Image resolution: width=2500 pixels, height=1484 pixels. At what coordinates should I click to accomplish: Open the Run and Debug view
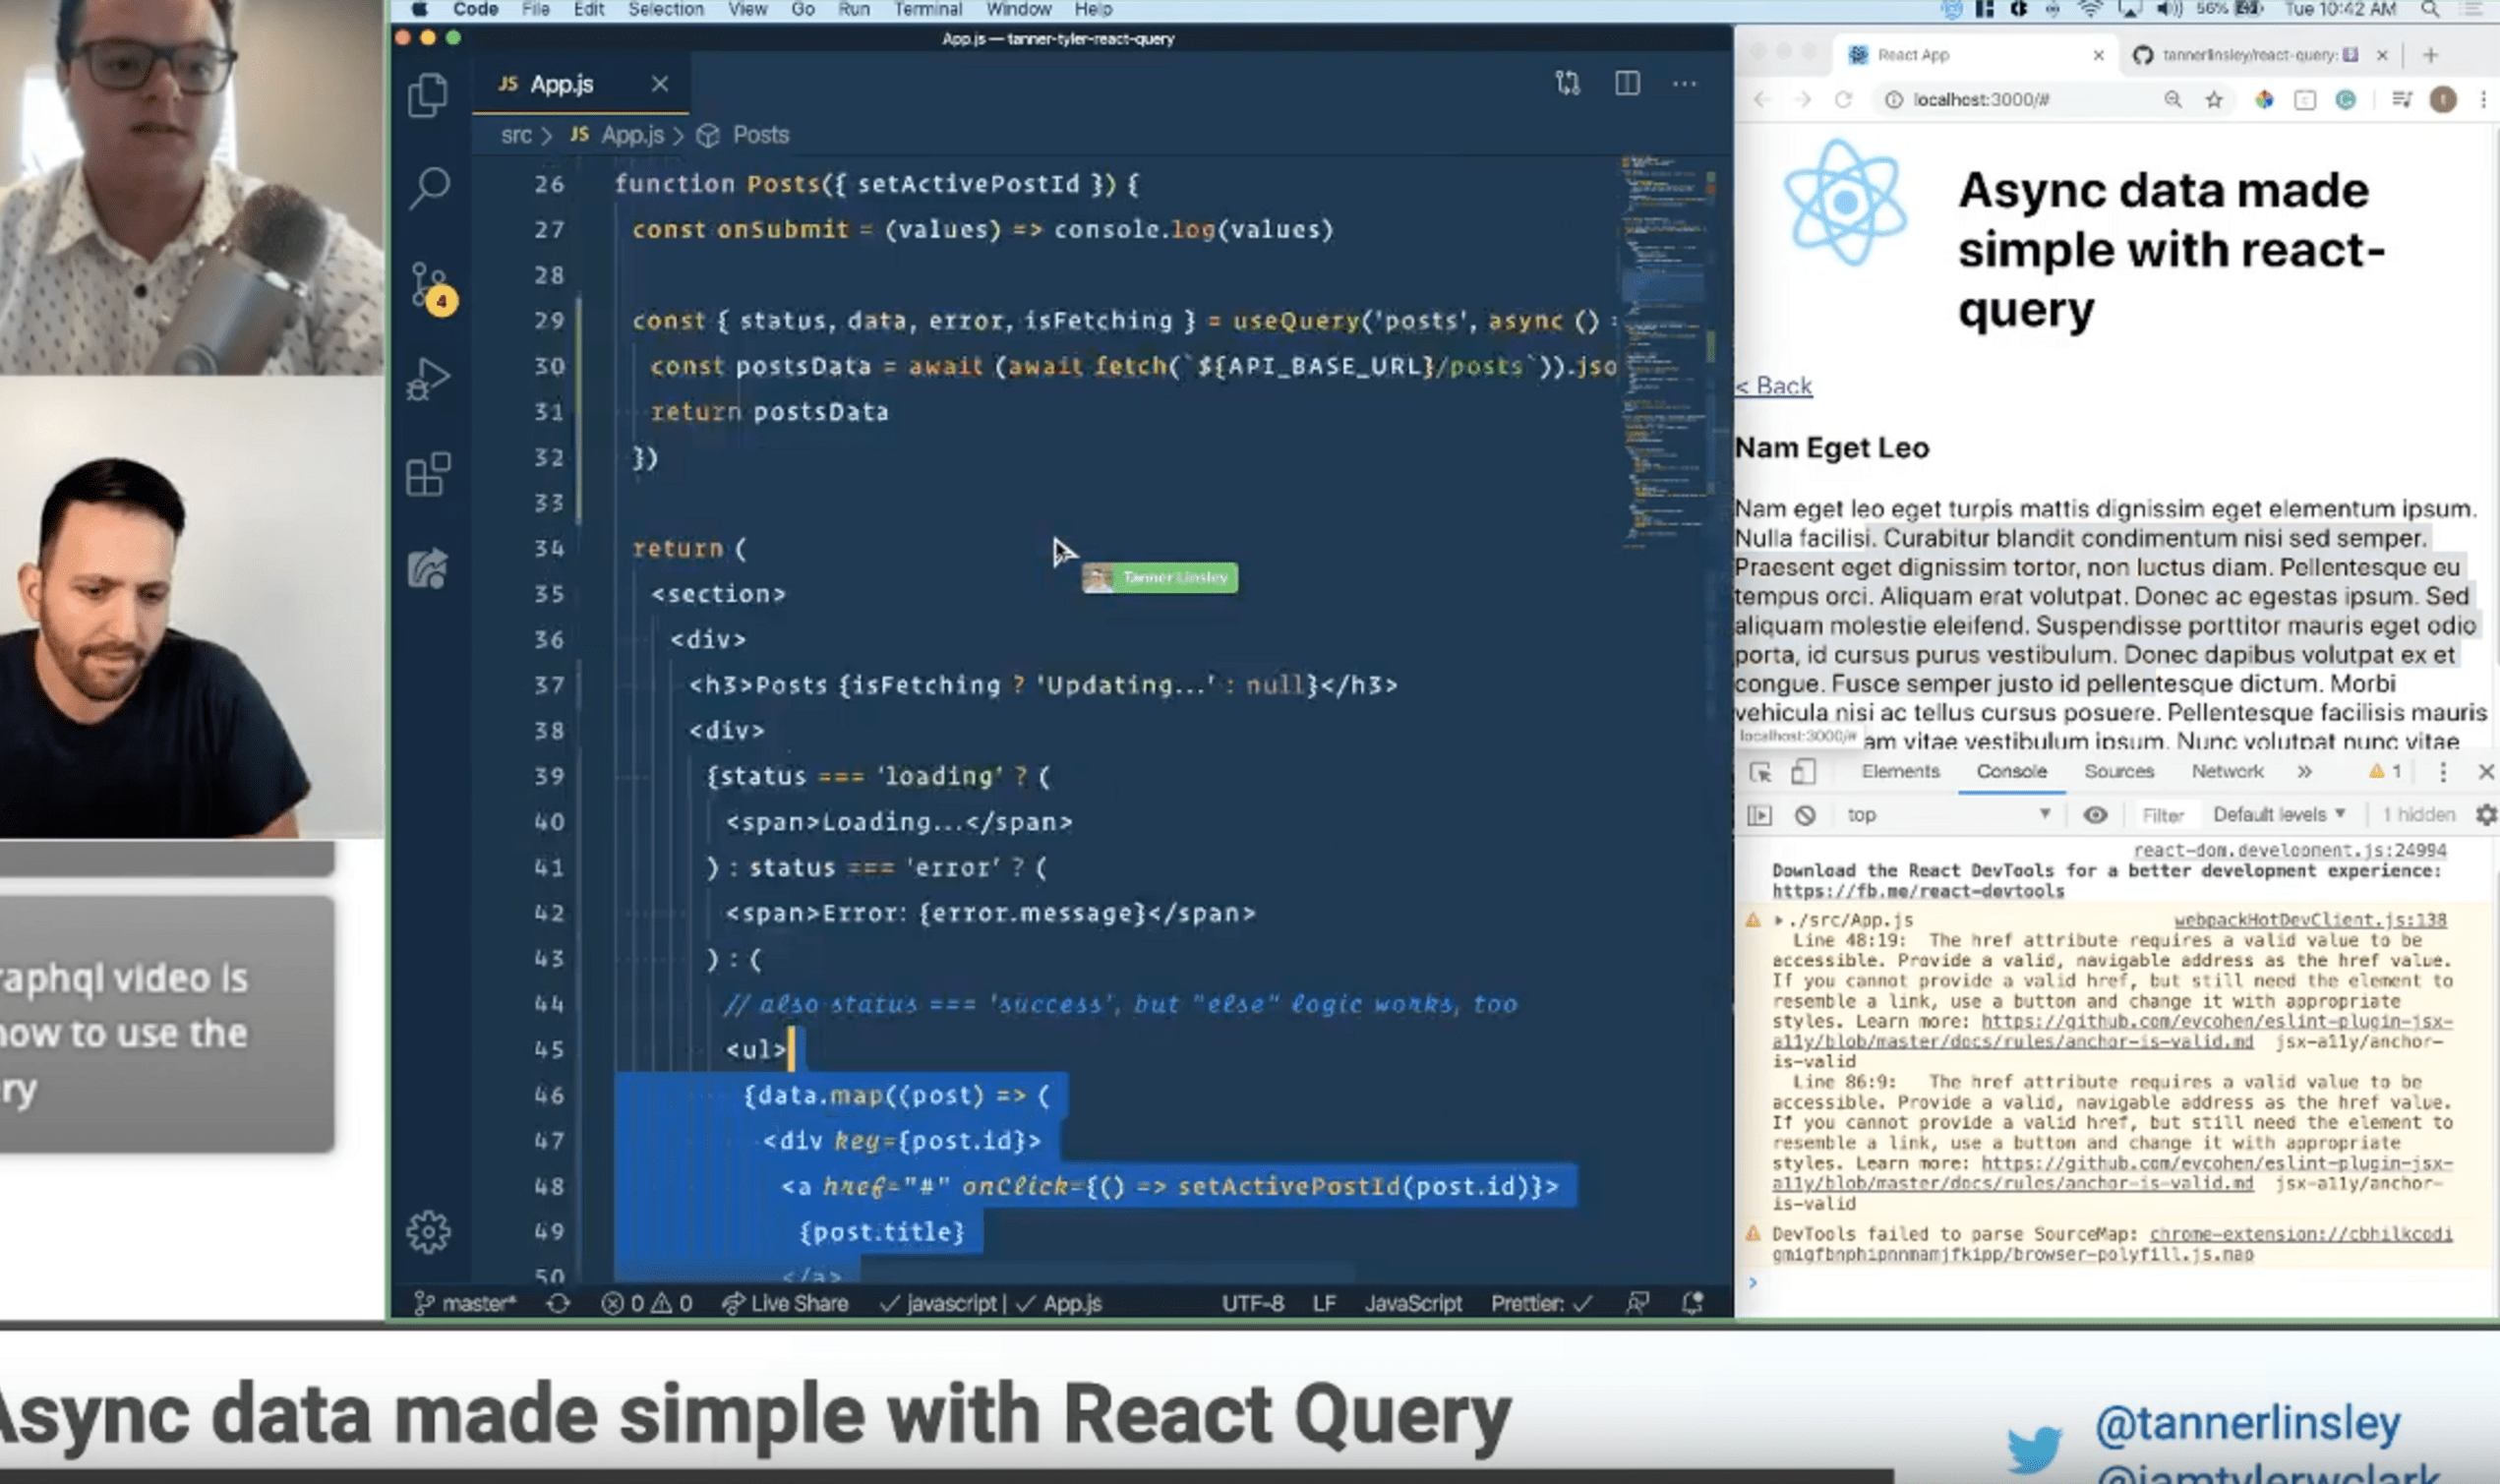(x=428, y=380)
